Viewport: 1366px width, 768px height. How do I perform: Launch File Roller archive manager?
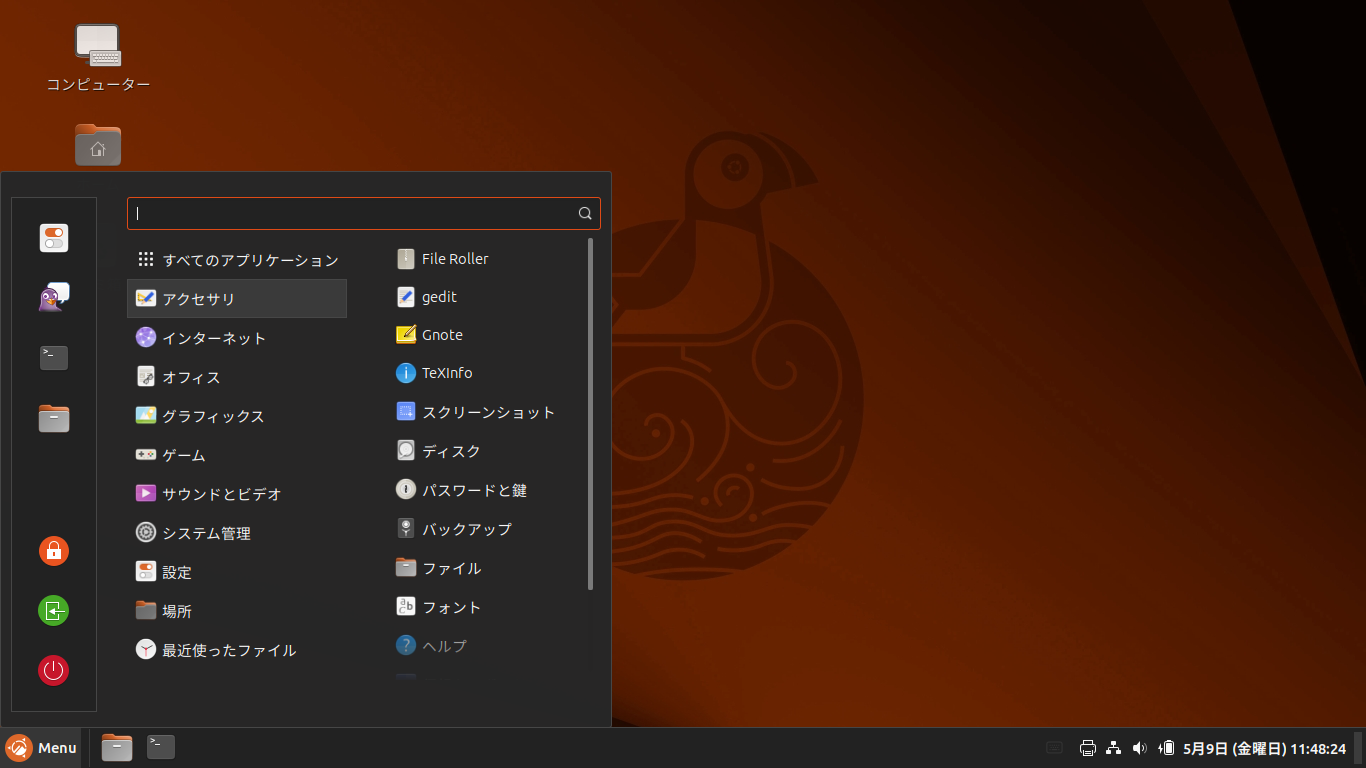pyautogui.click(x=454, y=258)
